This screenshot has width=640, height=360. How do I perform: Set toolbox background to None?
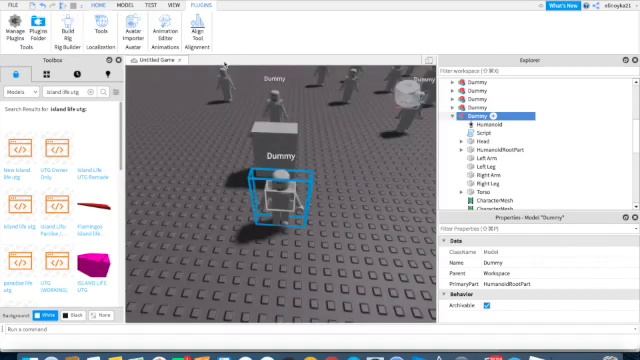point(101,316)
